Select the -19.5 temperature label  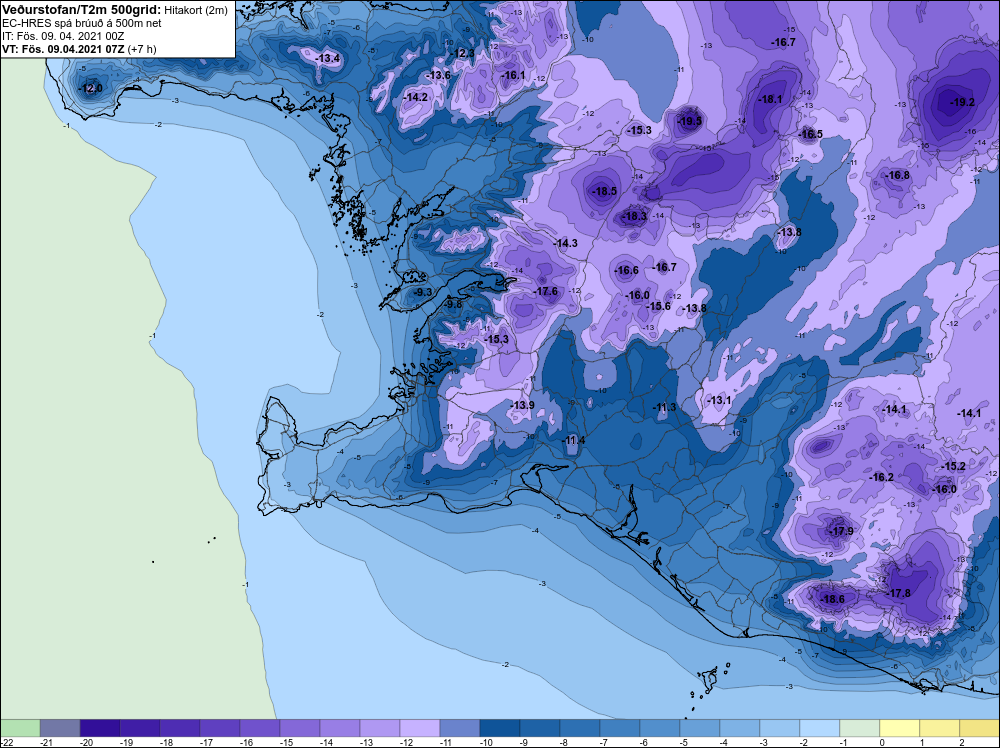[689, 121]
